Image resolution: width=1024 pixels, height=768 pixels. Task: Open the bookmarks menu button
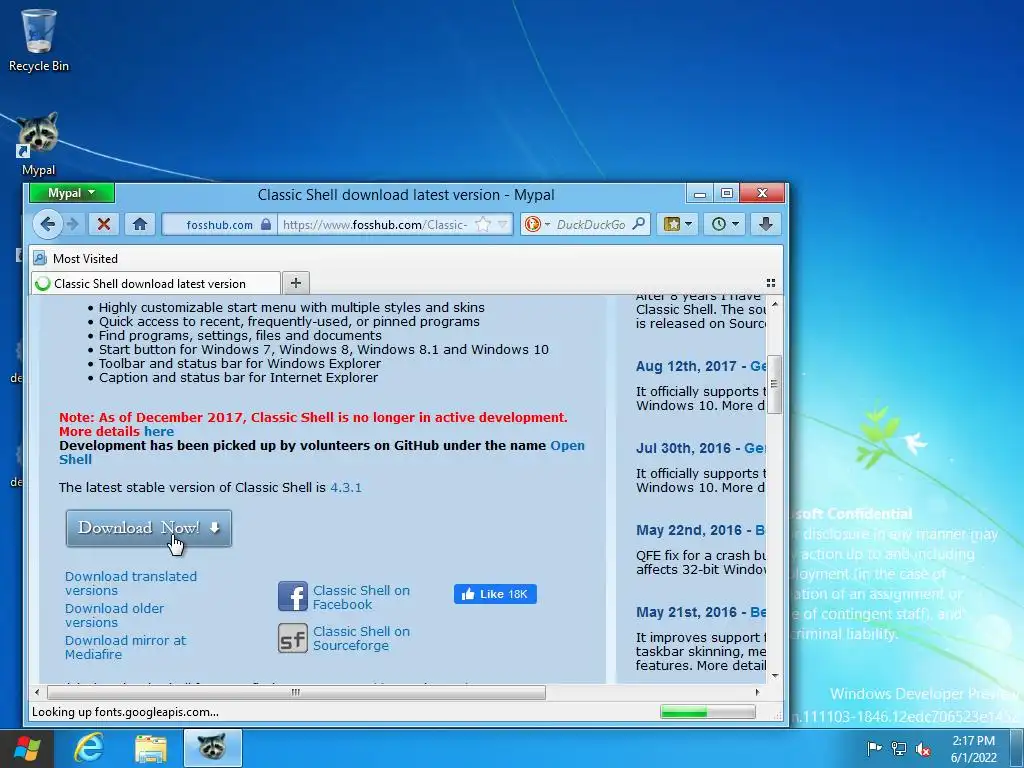coord(677,224)
